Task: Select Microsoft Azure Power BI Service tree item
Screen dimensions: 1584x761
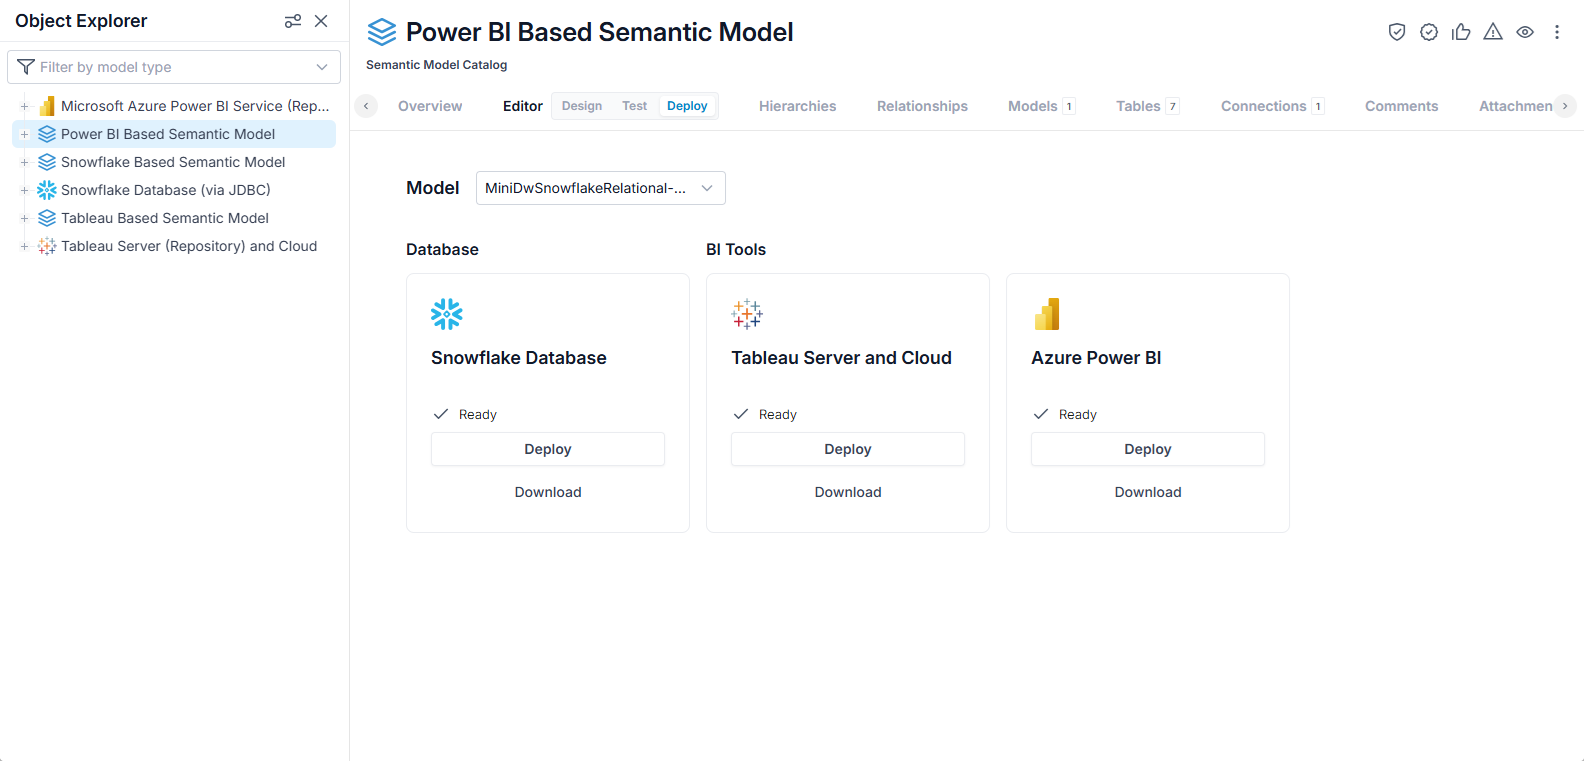Action: click(x=195, y=106)
